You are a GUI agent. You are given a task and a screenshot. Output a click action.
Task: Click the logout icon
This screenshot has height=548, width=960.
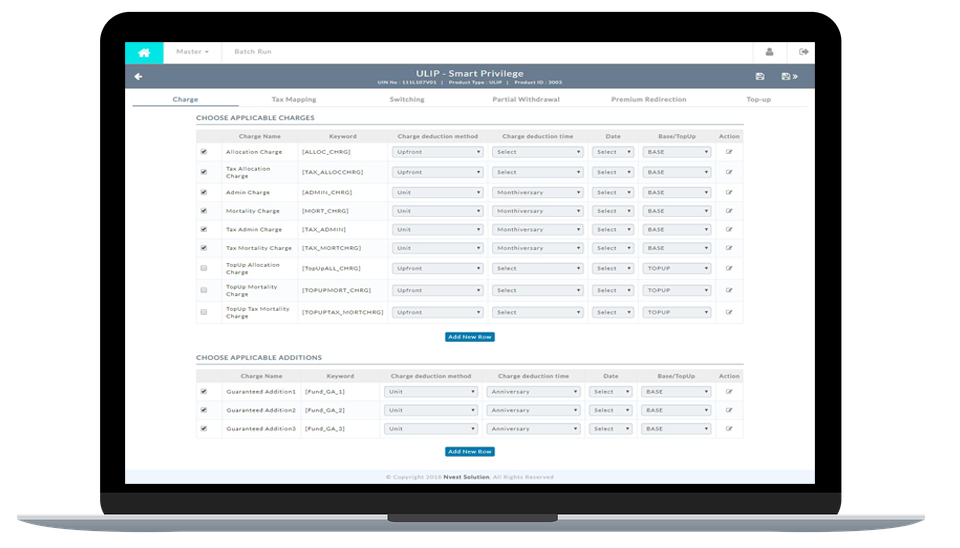point(803,52)
